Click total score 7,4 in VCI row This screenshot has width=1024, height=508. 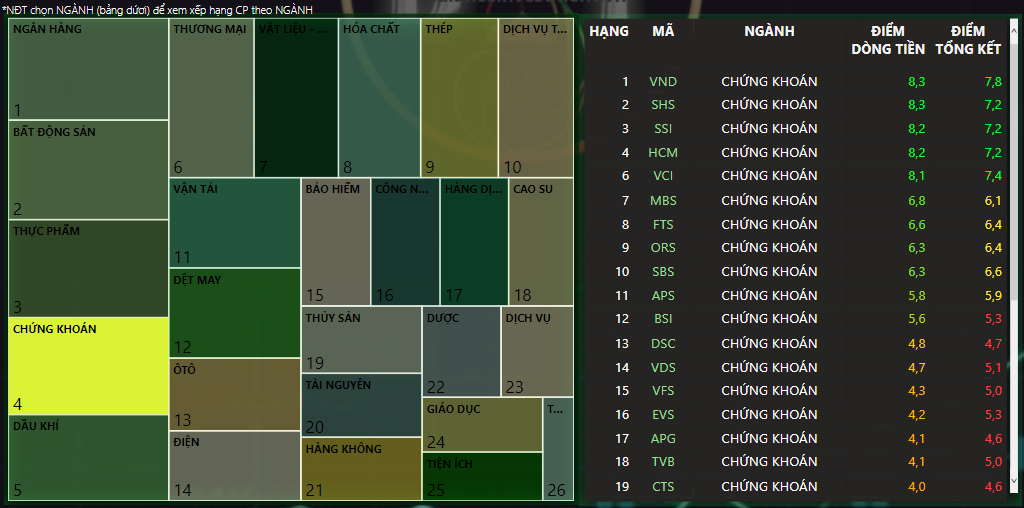click(993, 176)
